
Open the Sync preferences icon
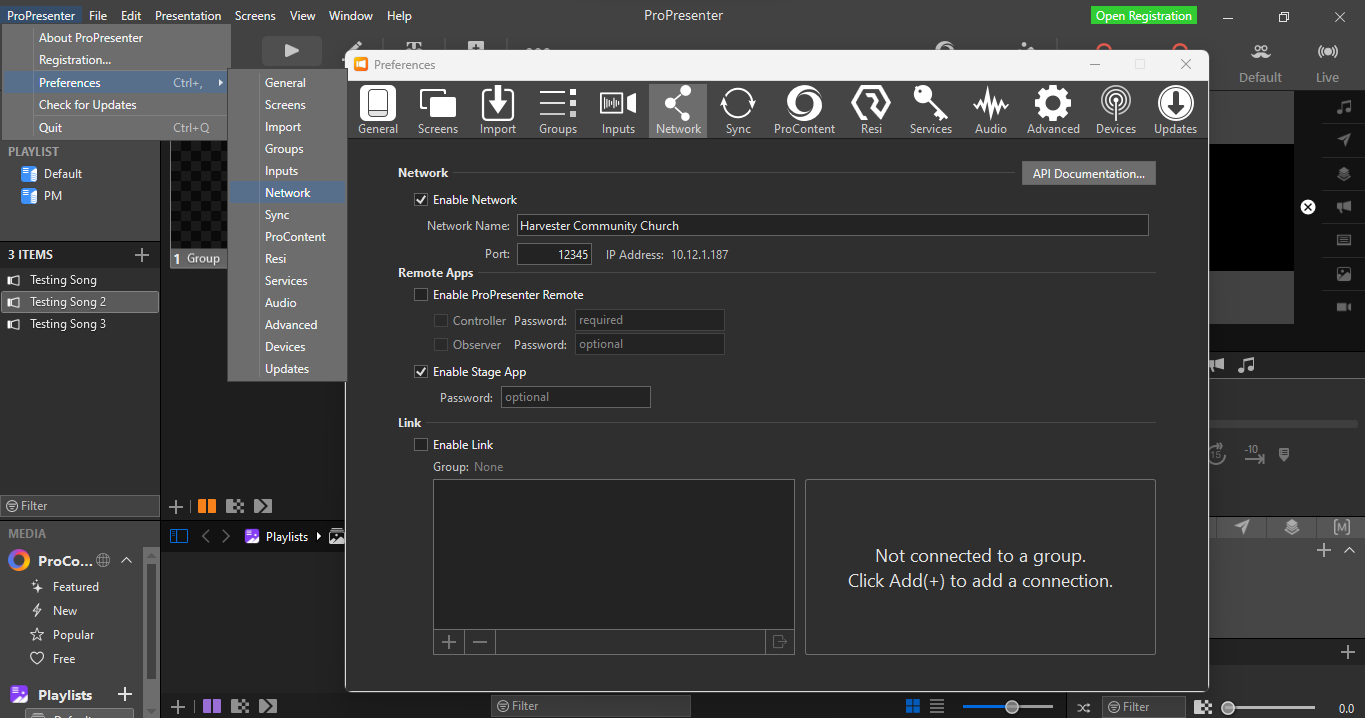[x=738, y=110]
